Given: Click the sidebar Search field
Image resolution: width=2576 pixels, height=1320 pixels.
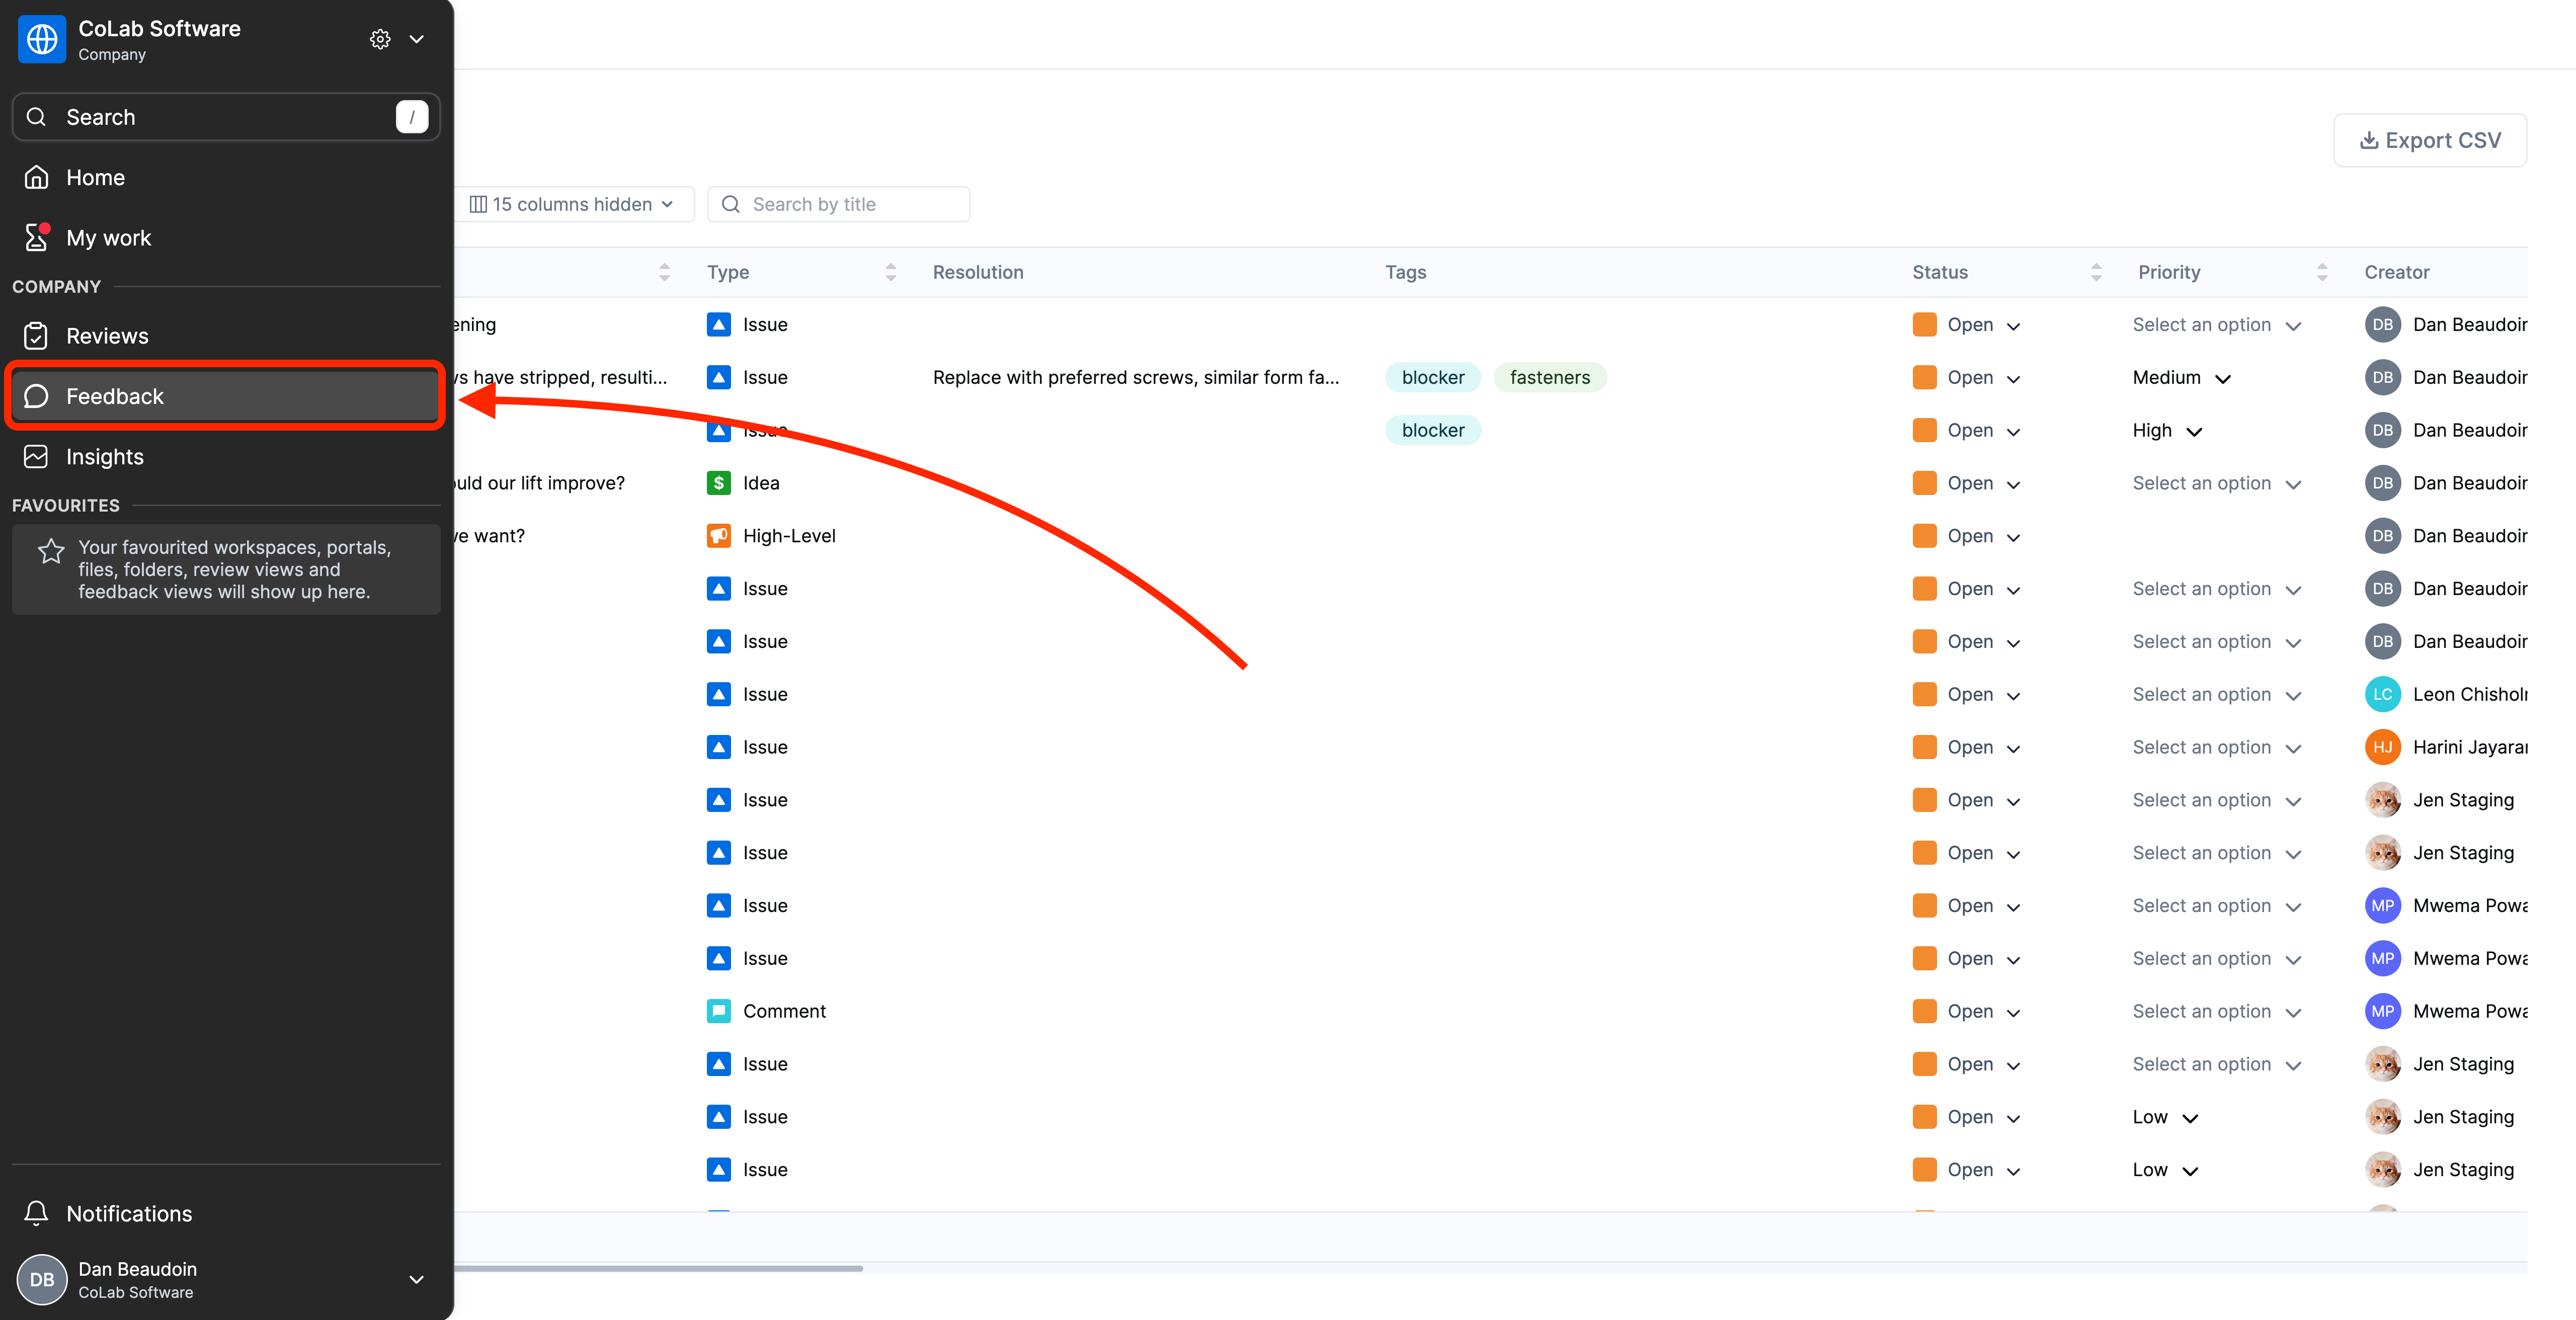Looking at the screenshot, I should point(226,117).
